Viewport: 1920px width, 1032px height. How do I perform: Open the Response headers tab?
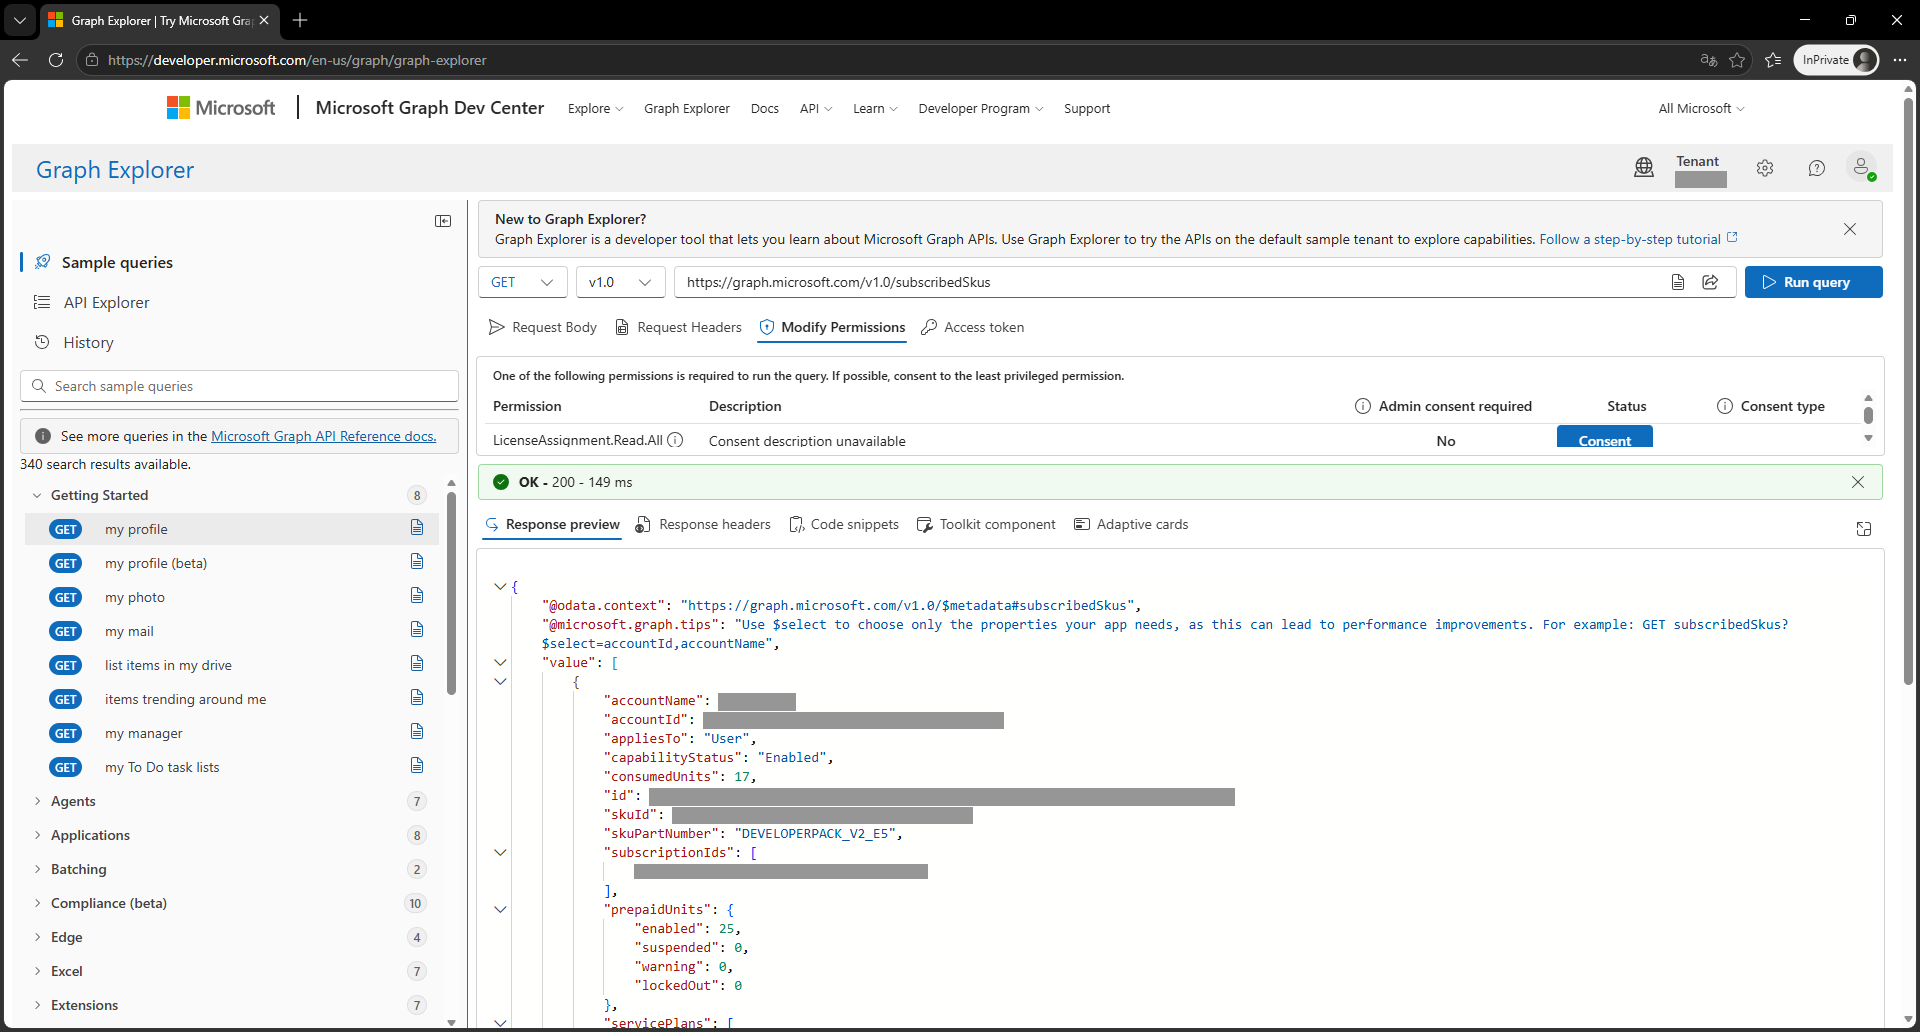click(703, 524)
